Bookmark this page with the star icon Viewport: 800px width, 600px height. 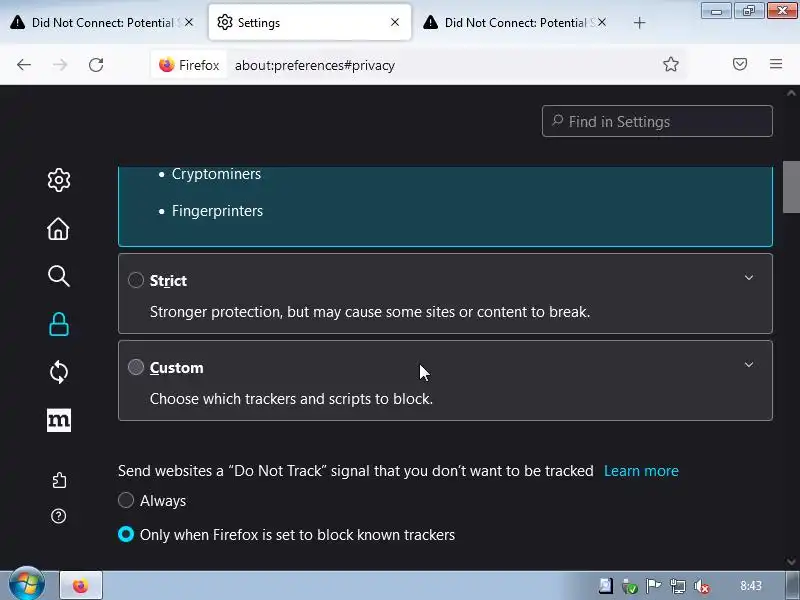tap(671, 65)
